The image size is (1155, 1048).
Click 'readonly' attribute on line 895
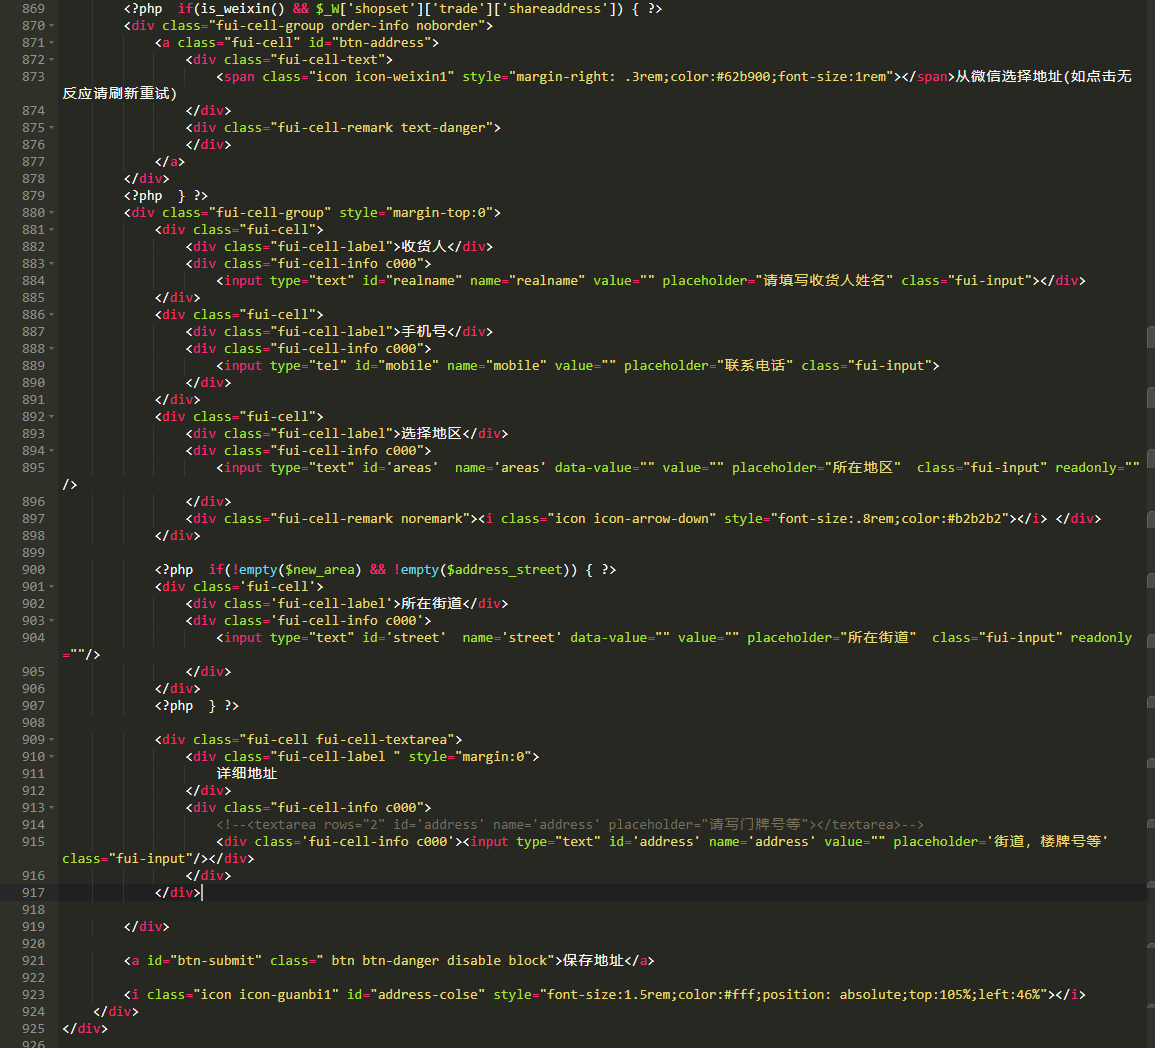(1086, 468)
